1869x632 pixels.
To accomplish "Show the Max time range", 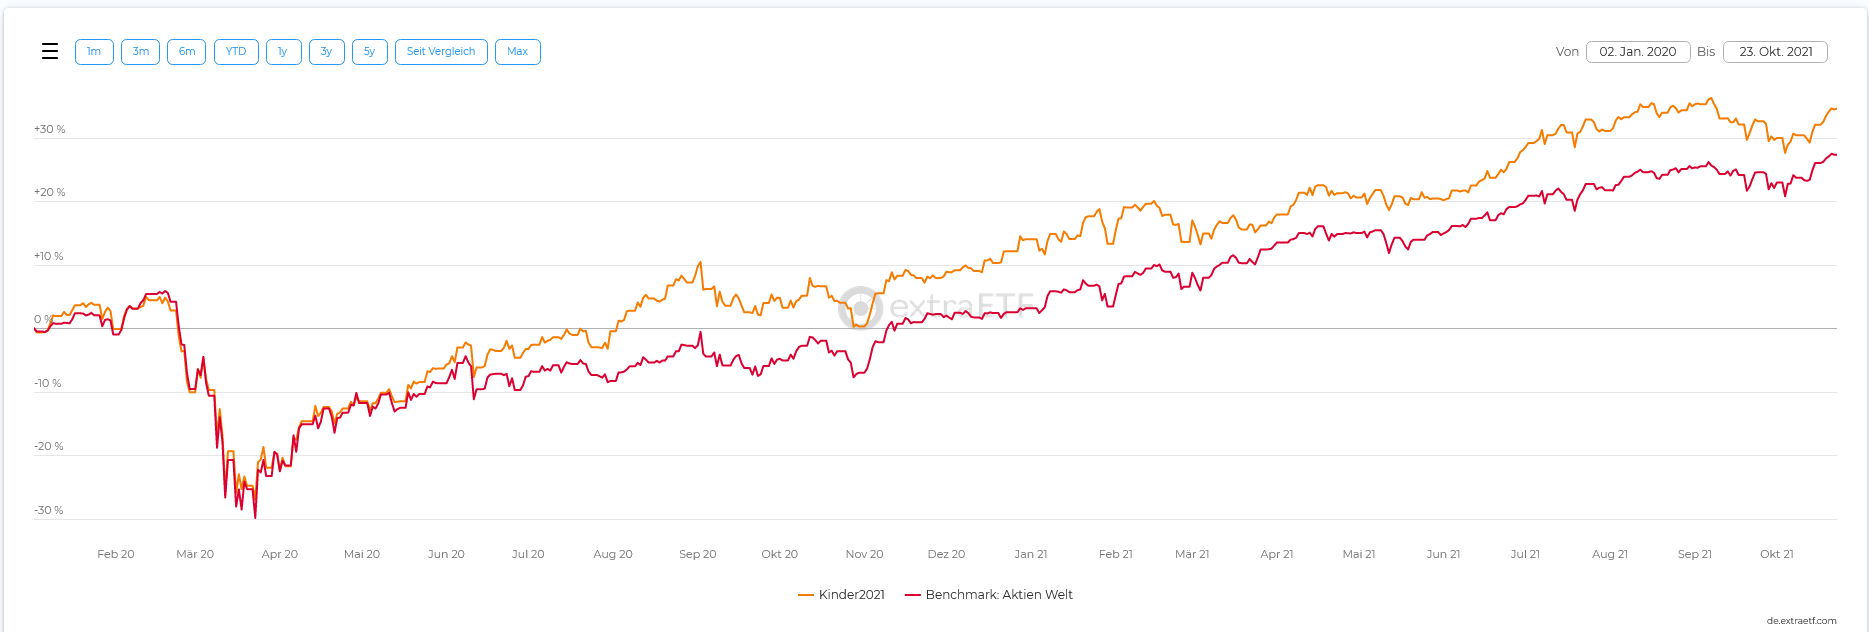I will pos(517,52).
